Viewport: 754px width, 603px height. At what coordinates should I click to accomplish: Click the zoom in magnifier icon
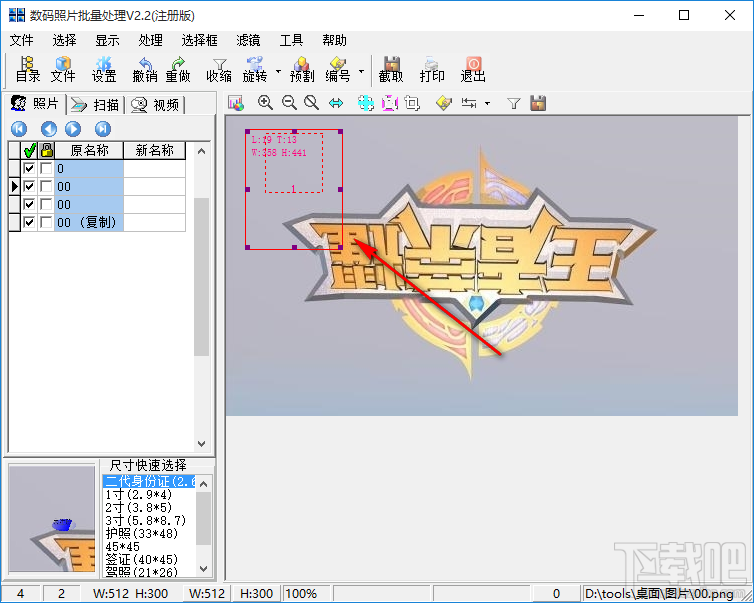point(265,102)
